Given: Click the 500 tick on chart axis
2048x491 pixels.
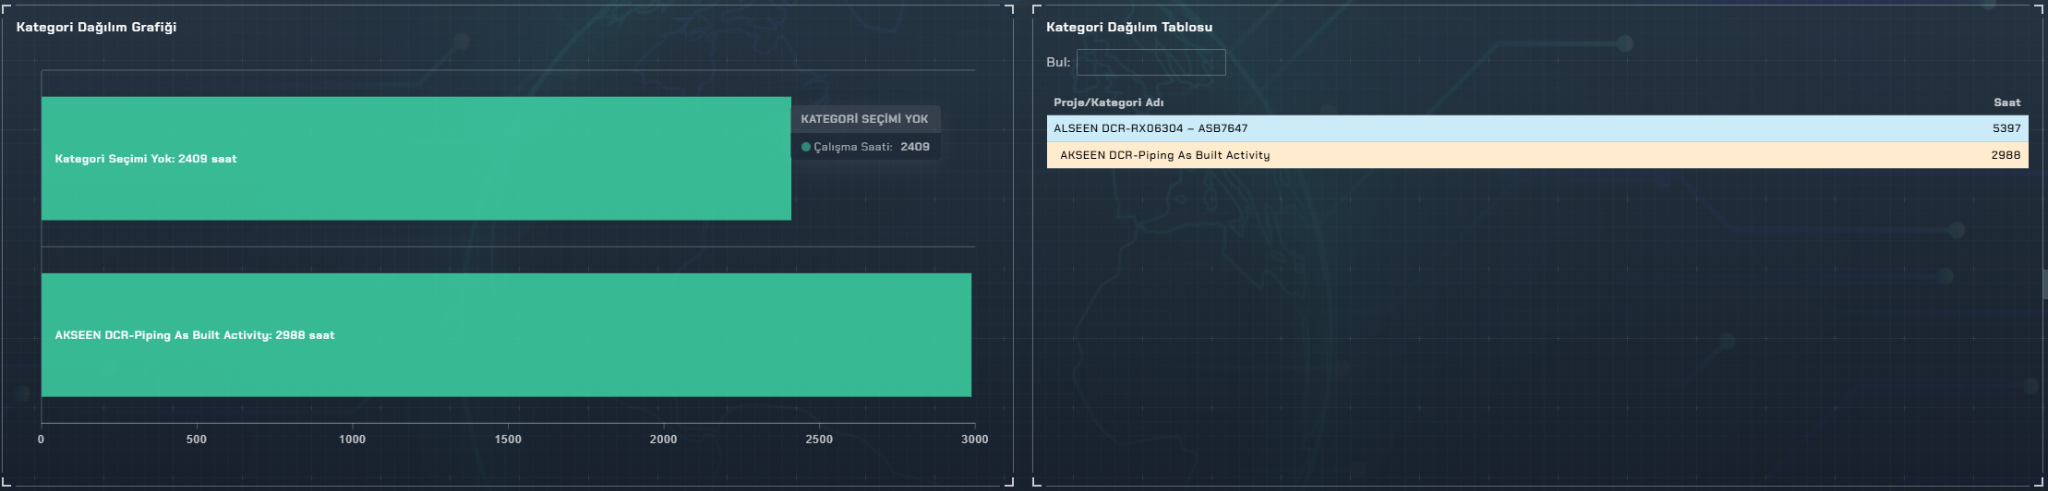Looking at the screenshot, I should [x=197, y=439].
